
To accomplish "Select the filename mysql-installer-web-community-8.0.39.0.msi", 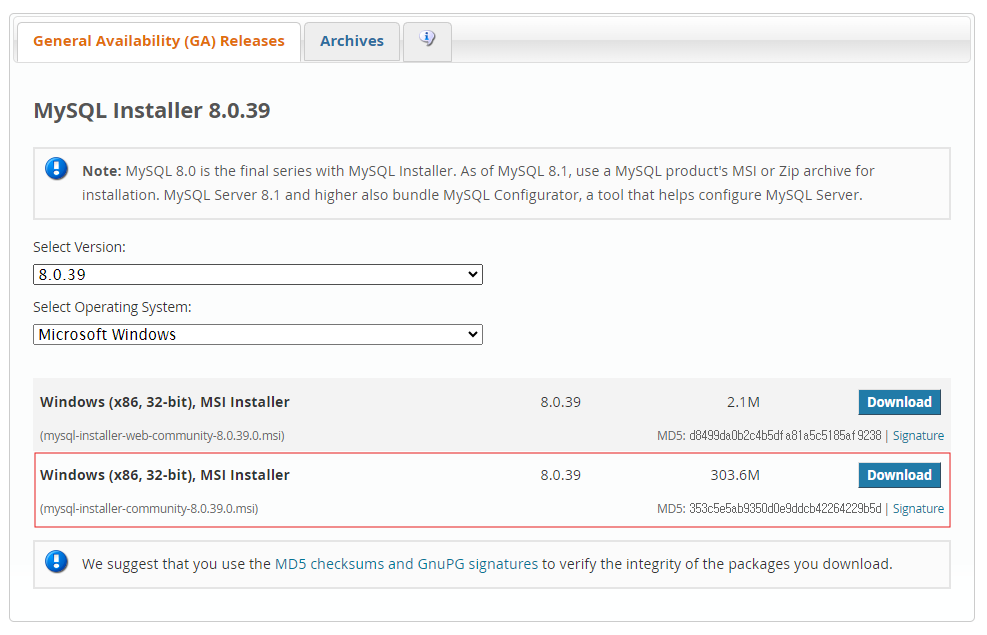I will [162, 436].
